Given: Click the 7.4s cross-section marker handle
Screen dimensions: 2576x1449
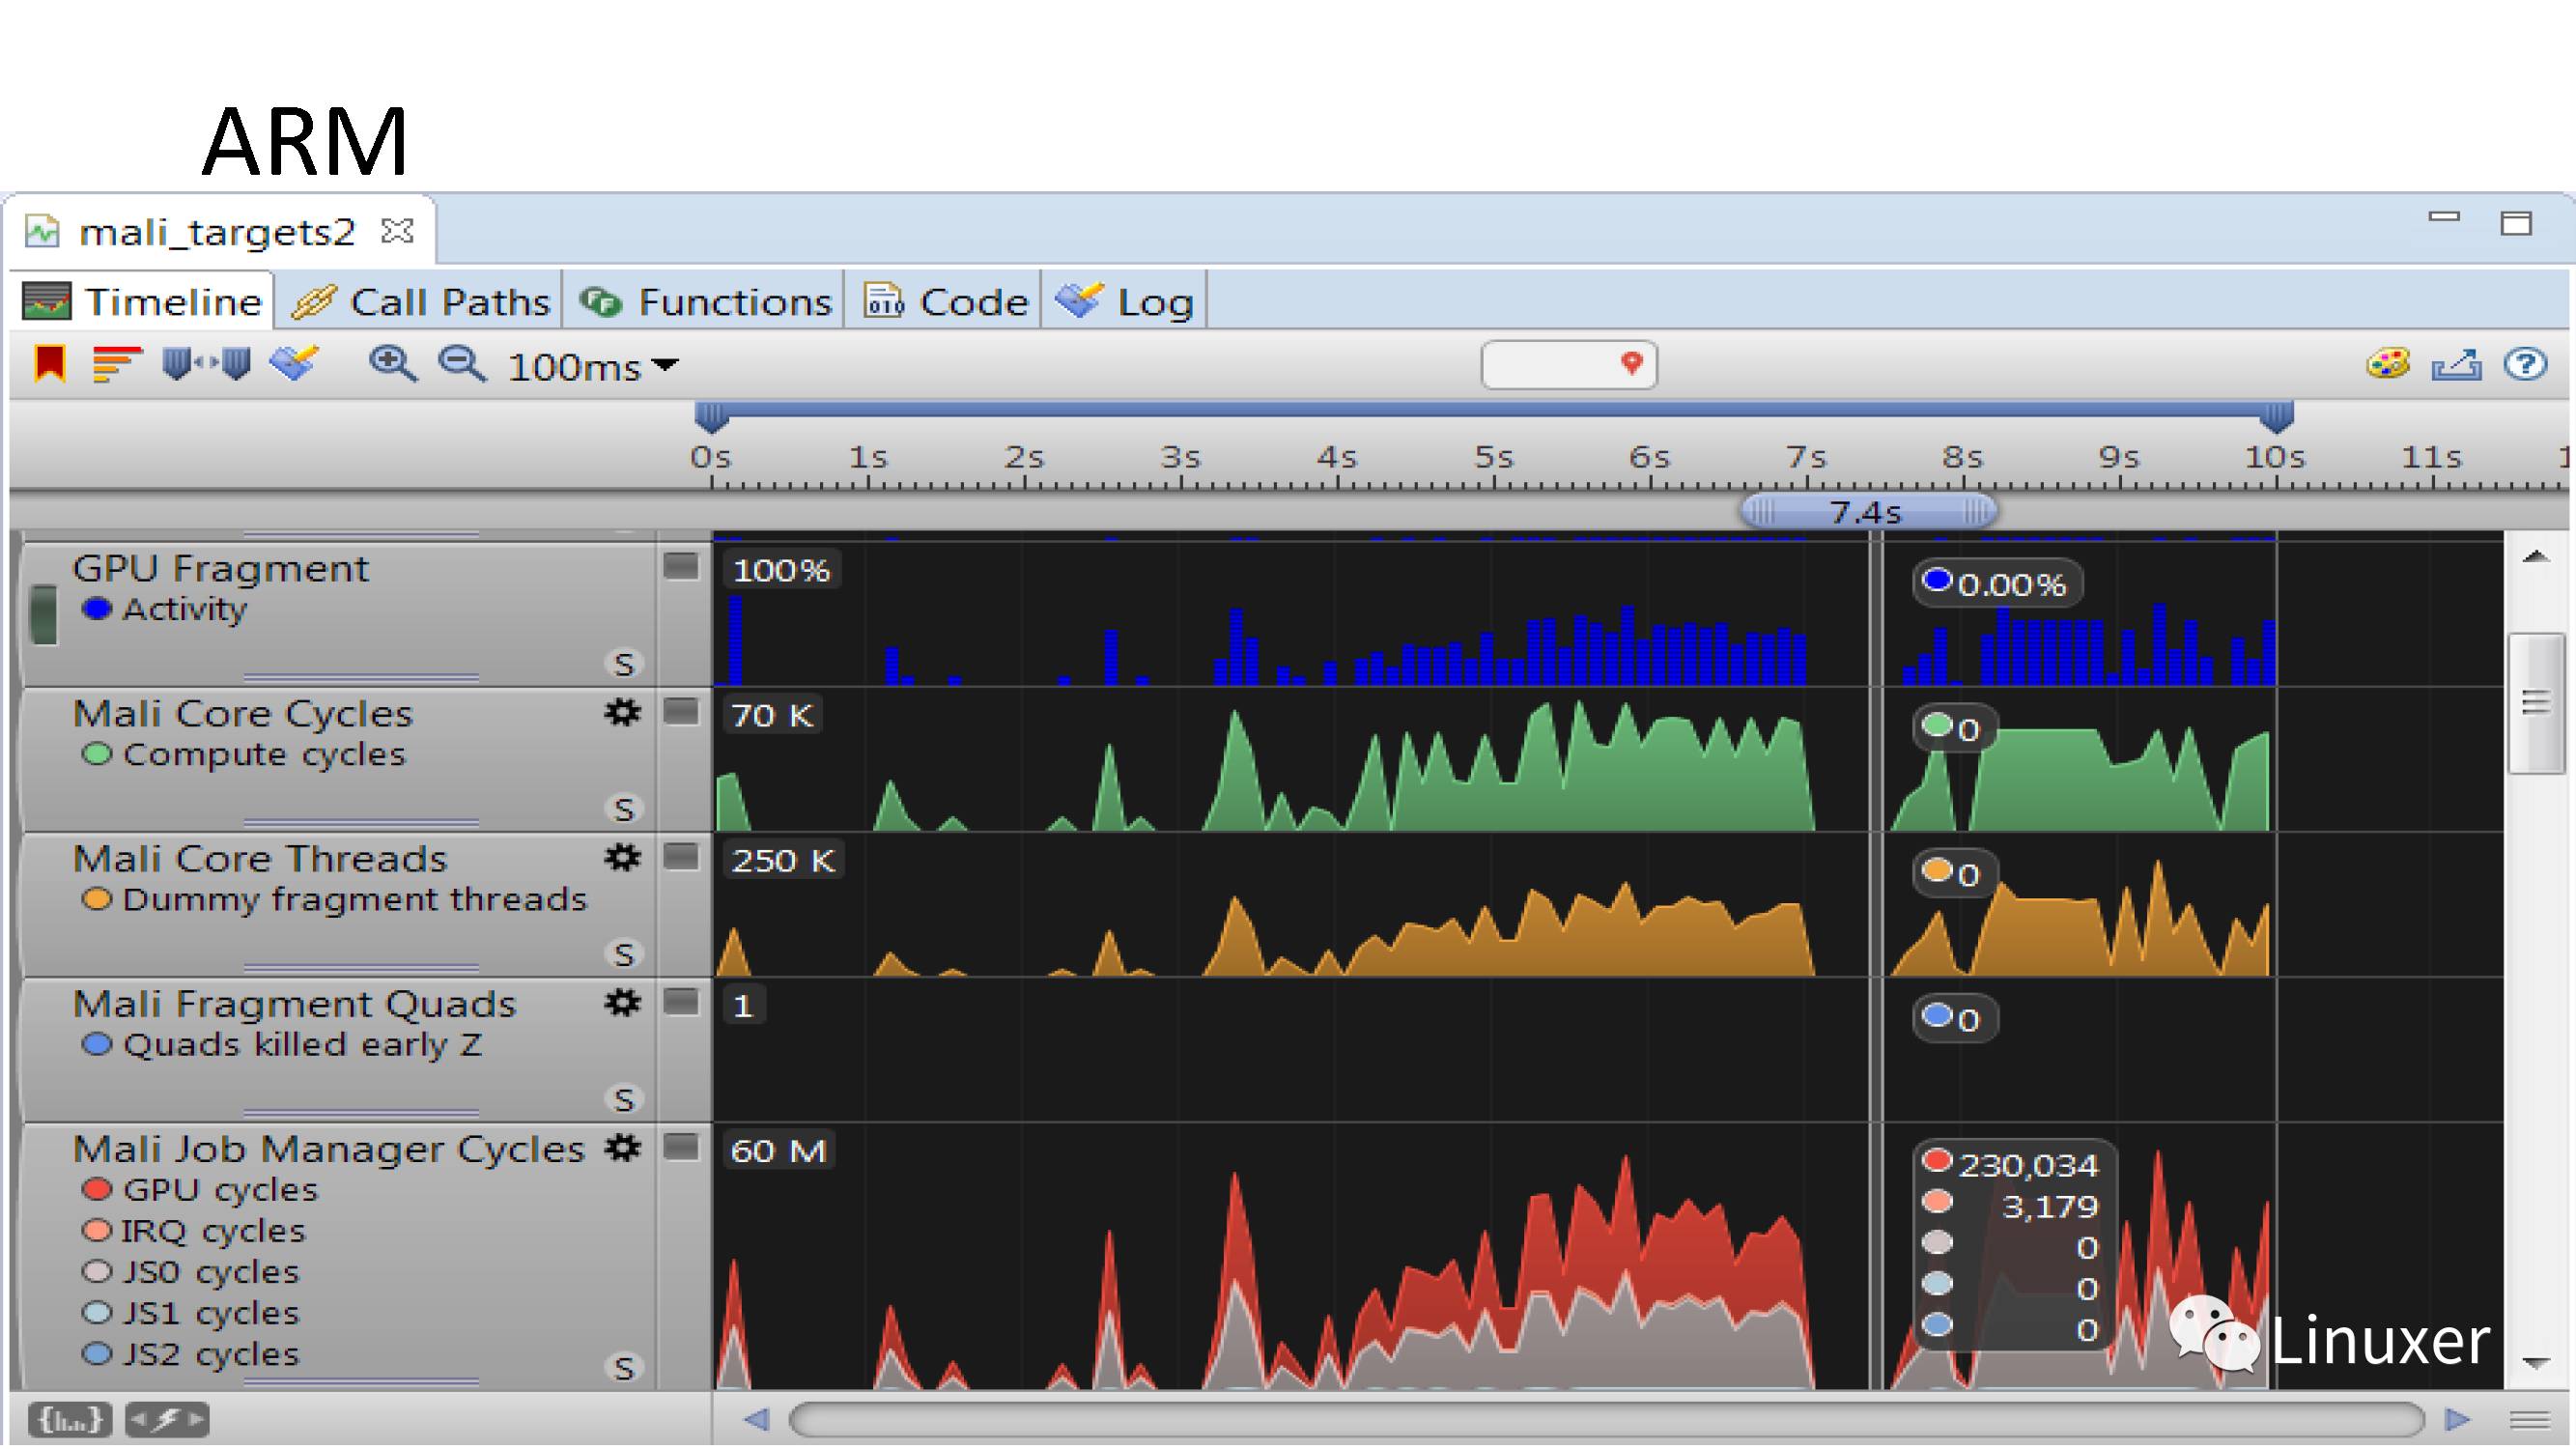Looking at the screenshot, I should pos(1868,512).
